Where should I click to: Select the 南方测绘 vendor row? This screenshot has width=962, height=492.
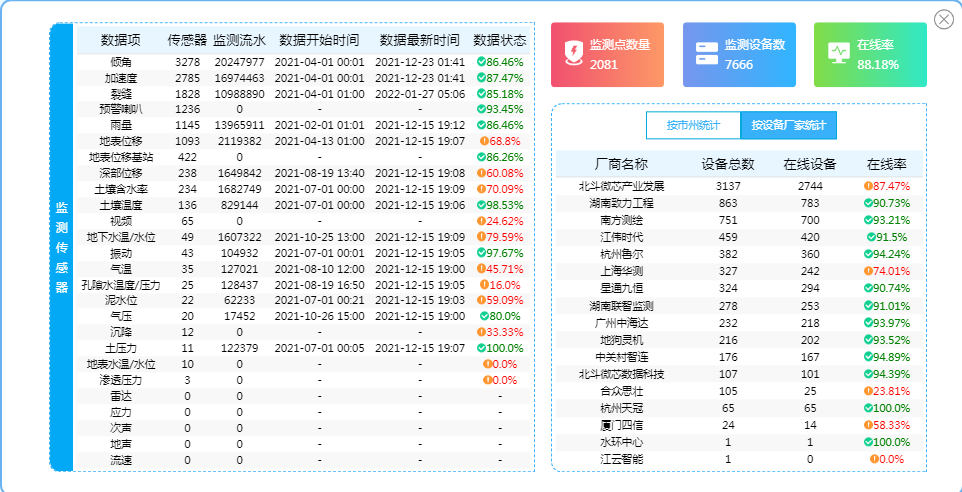click(740, 220)
